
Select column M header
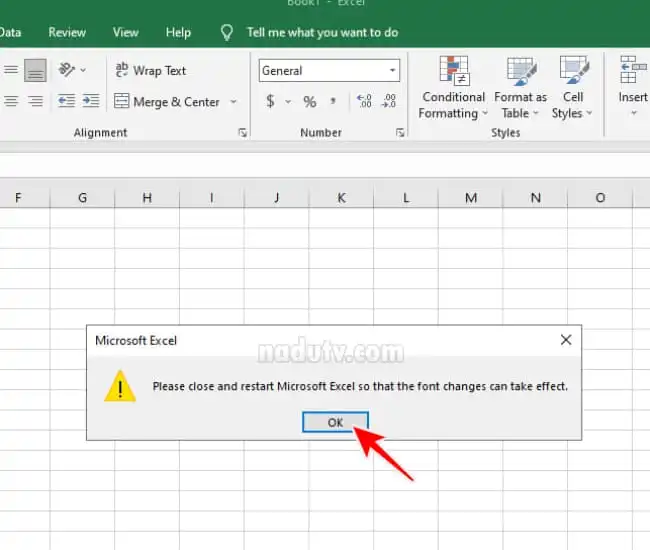tap(471, 198)
